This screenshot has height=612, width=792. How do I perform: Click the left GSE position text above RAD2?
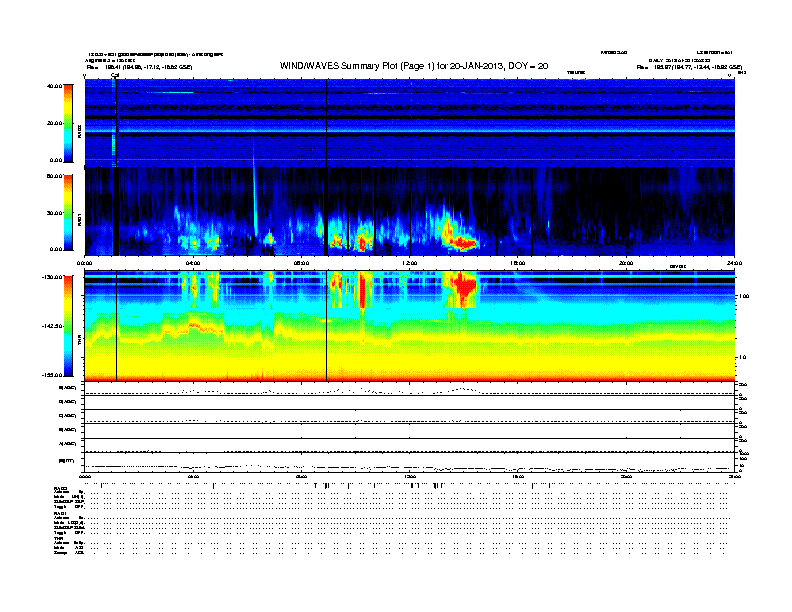(139, 67)
